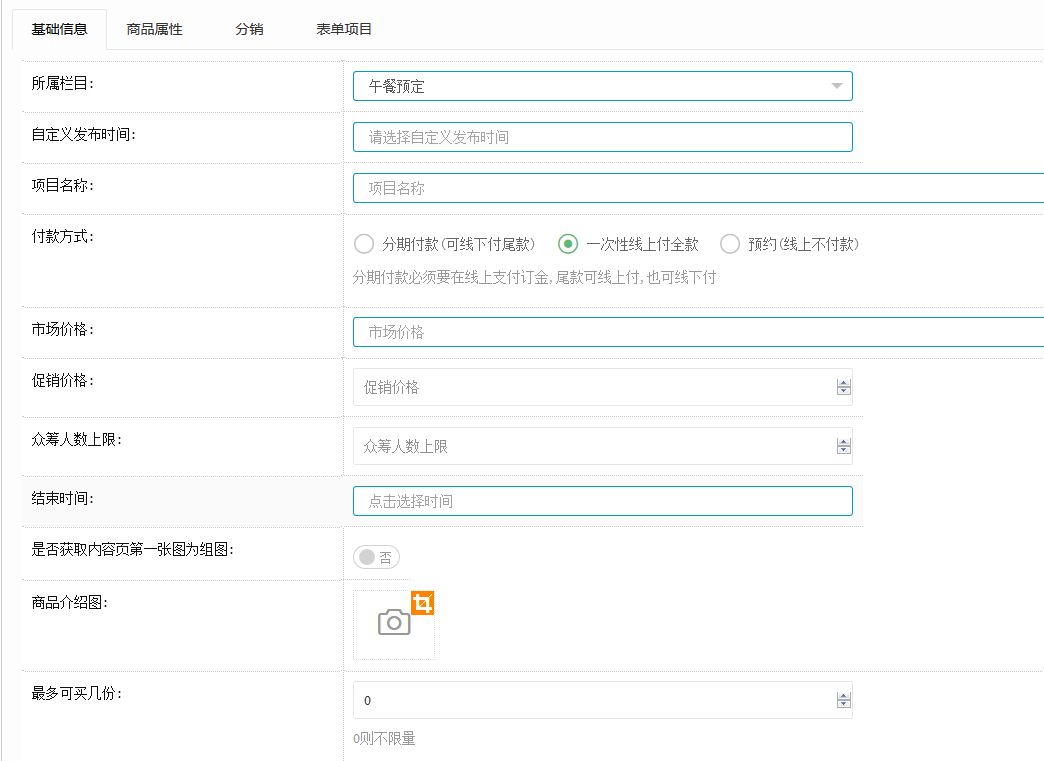
Task: Select 一次性线上付全款 radio option
Action: 568,244
